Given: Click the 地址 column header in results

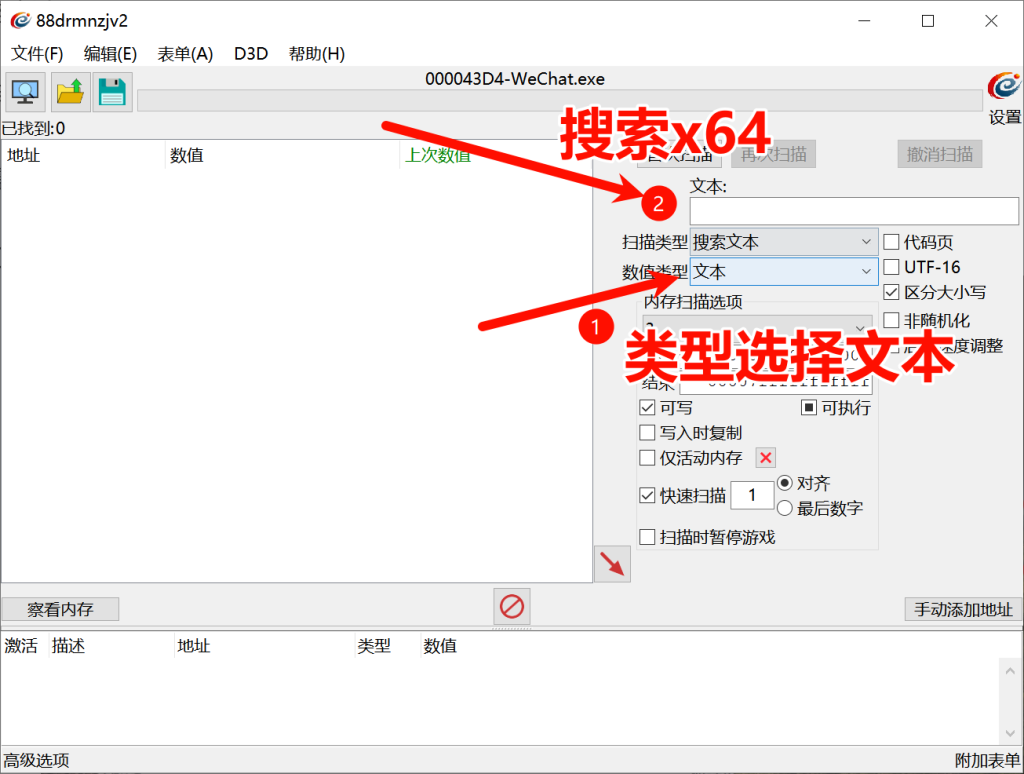Looking at the screenshot, I should tap(82, 155).
